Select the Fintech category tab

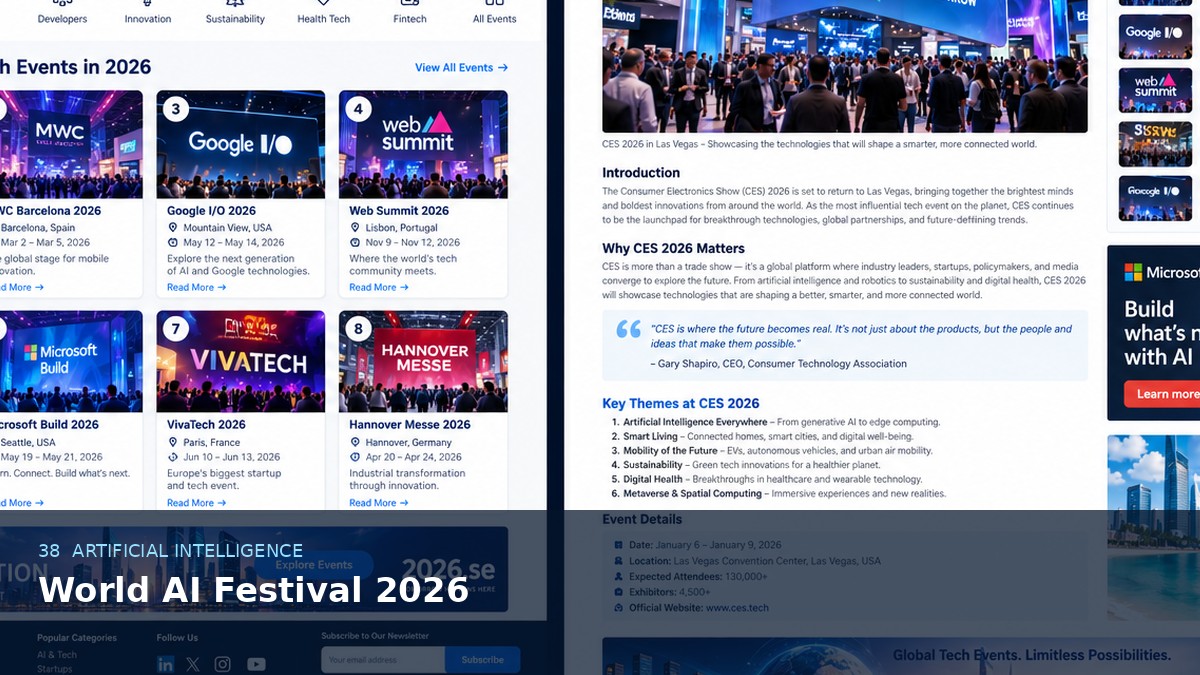pos(410,13)
